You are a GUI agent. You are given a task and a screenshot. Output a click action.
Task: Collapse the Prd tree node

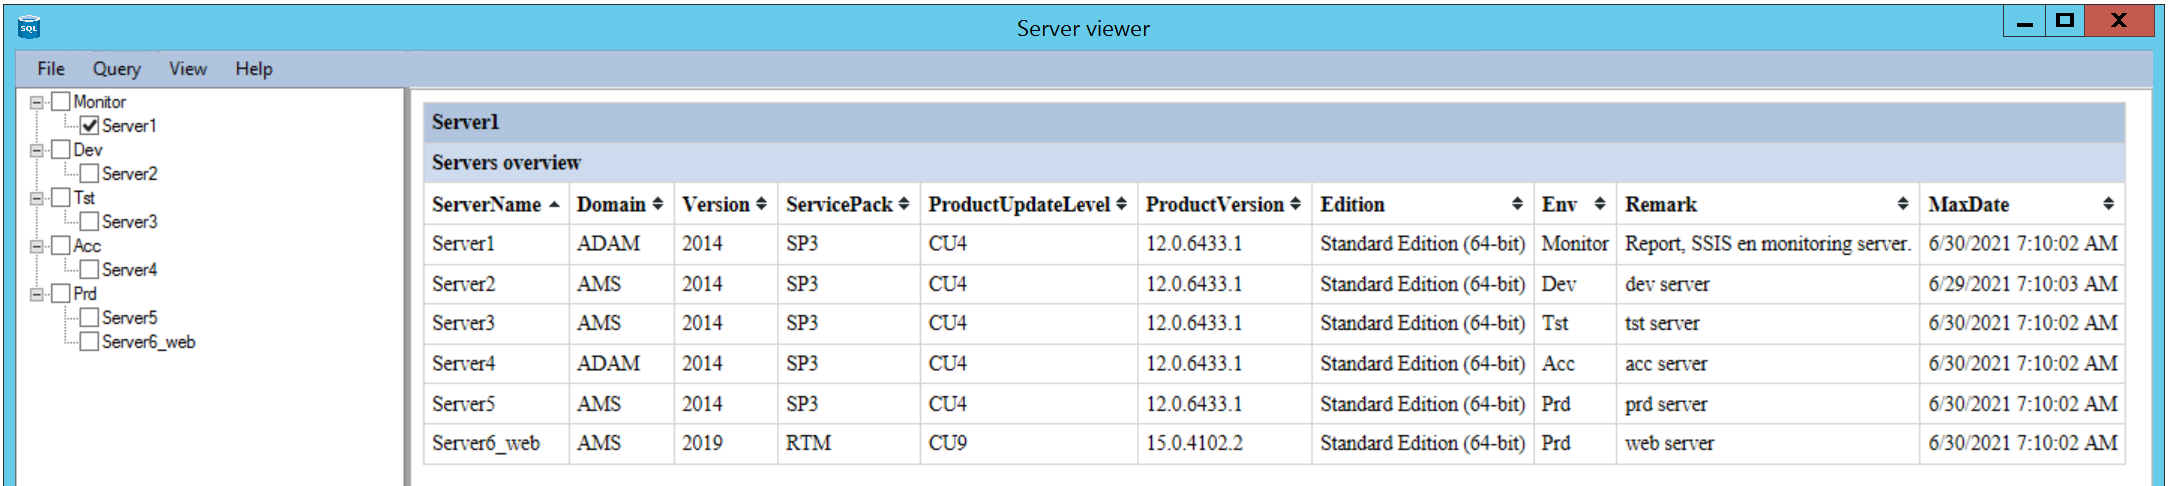(x=37, y=294)
